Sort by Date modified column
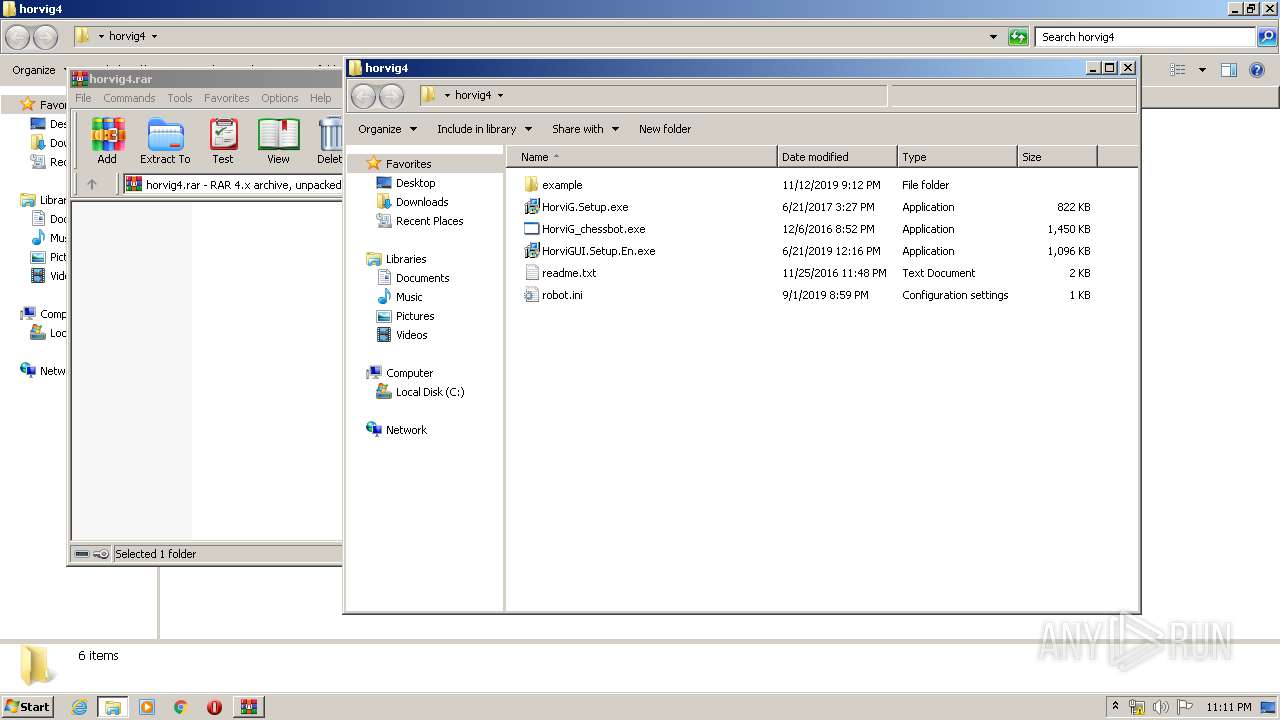Image resolution: width=1280 pixels, height=720 pixels. (837, 157)
